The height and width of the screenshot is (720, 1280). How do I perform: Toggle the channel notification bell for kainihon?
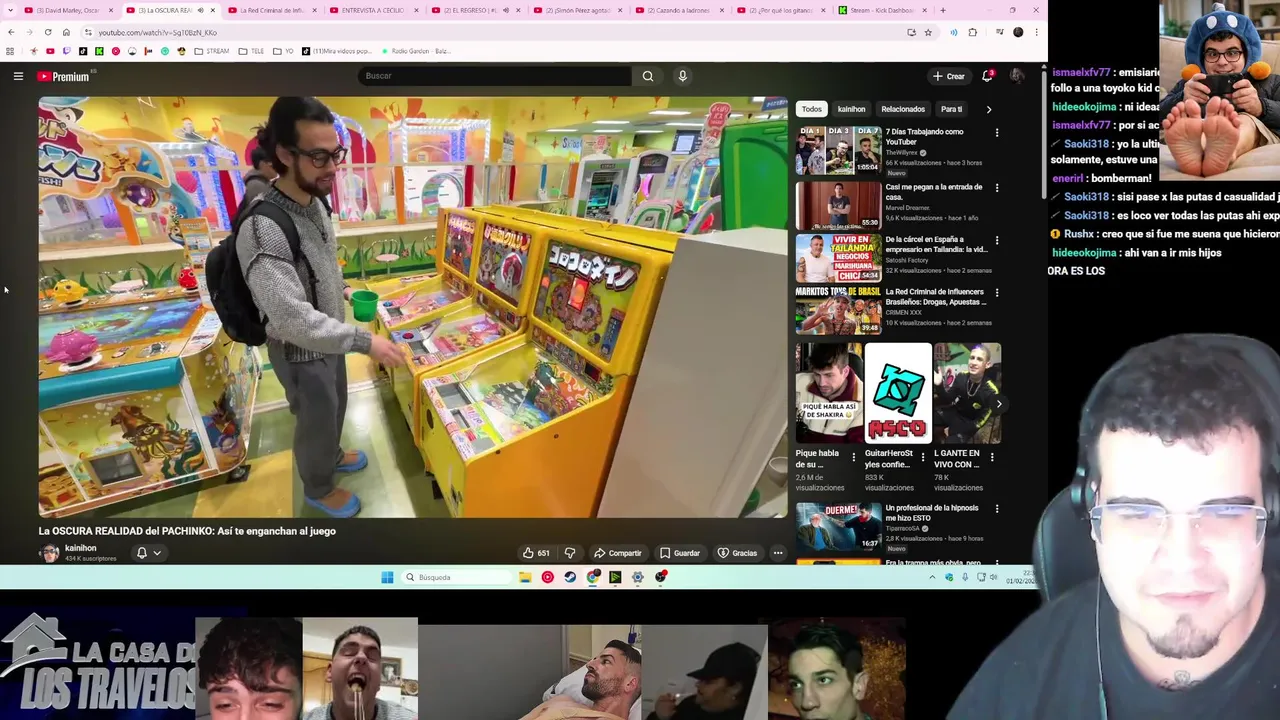click(142, 553)
